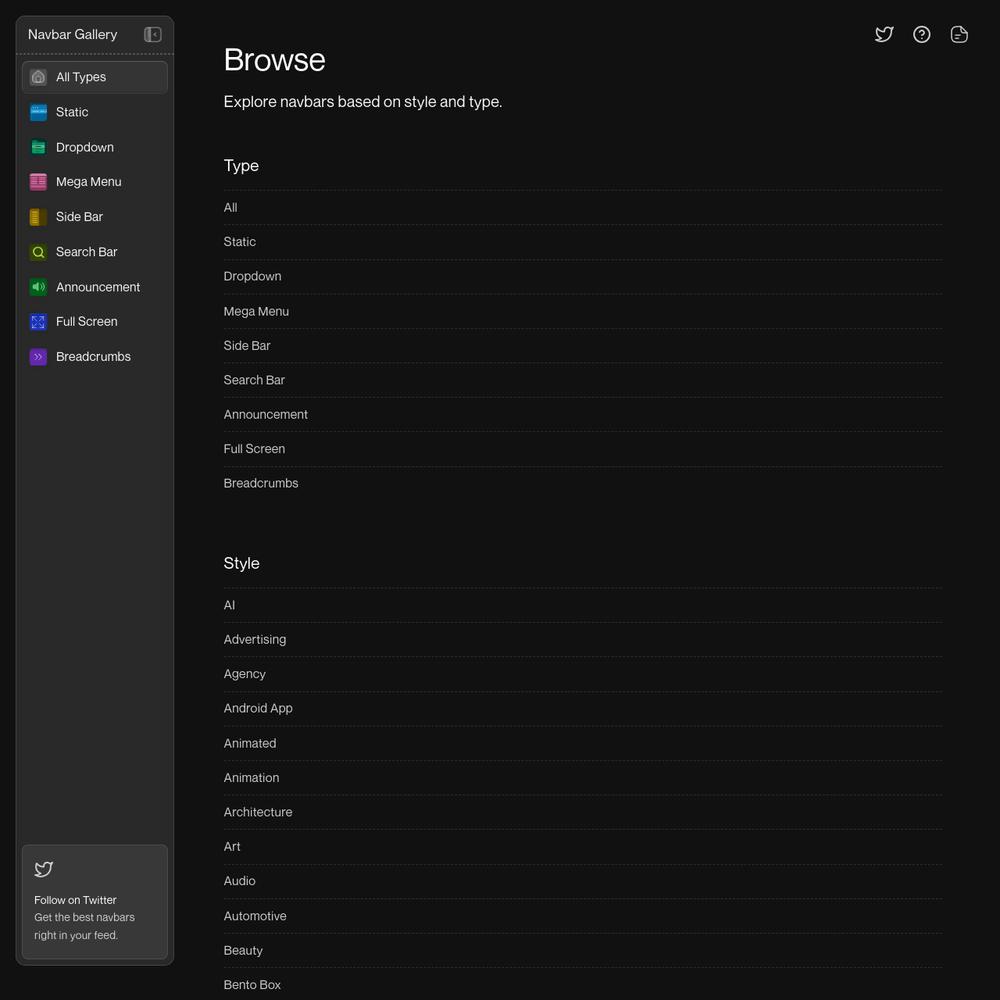Open Breadcrumbs link under Type list
The height and width of the screenshot is (1000, 1000).
pyautogui.click(x=261, y=483)
